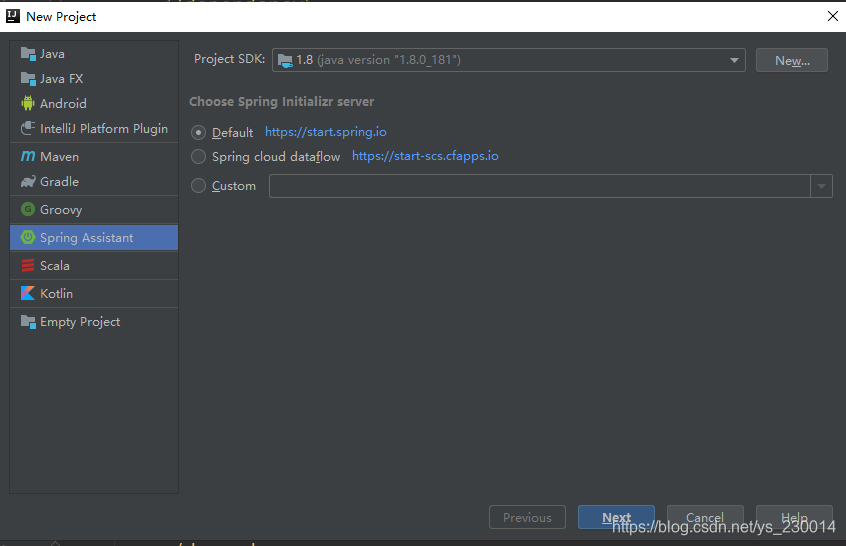Open the https://start-scs.cfapps.io link
Image resolution: width=846 pixels, height=546 pixels.
coord(425,156)
